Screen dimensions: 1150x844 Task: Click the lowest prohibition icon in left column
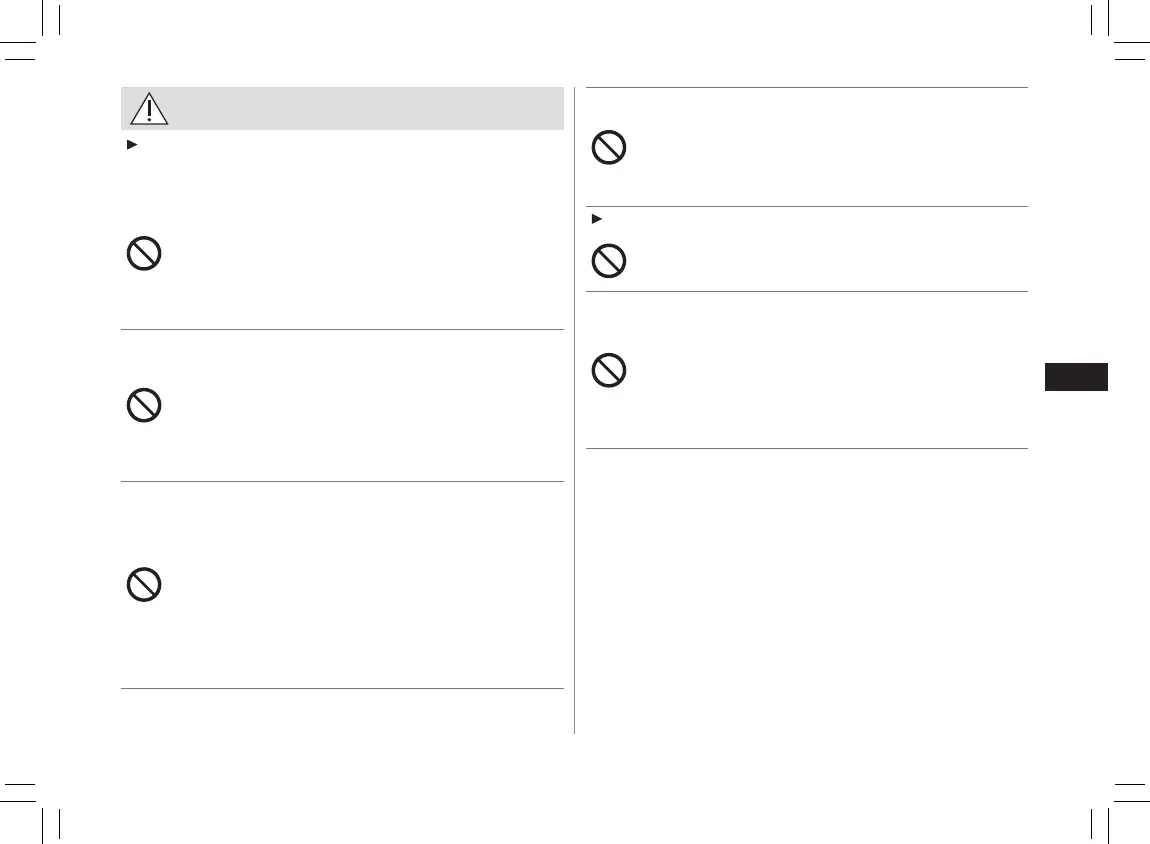click(144, 585)
